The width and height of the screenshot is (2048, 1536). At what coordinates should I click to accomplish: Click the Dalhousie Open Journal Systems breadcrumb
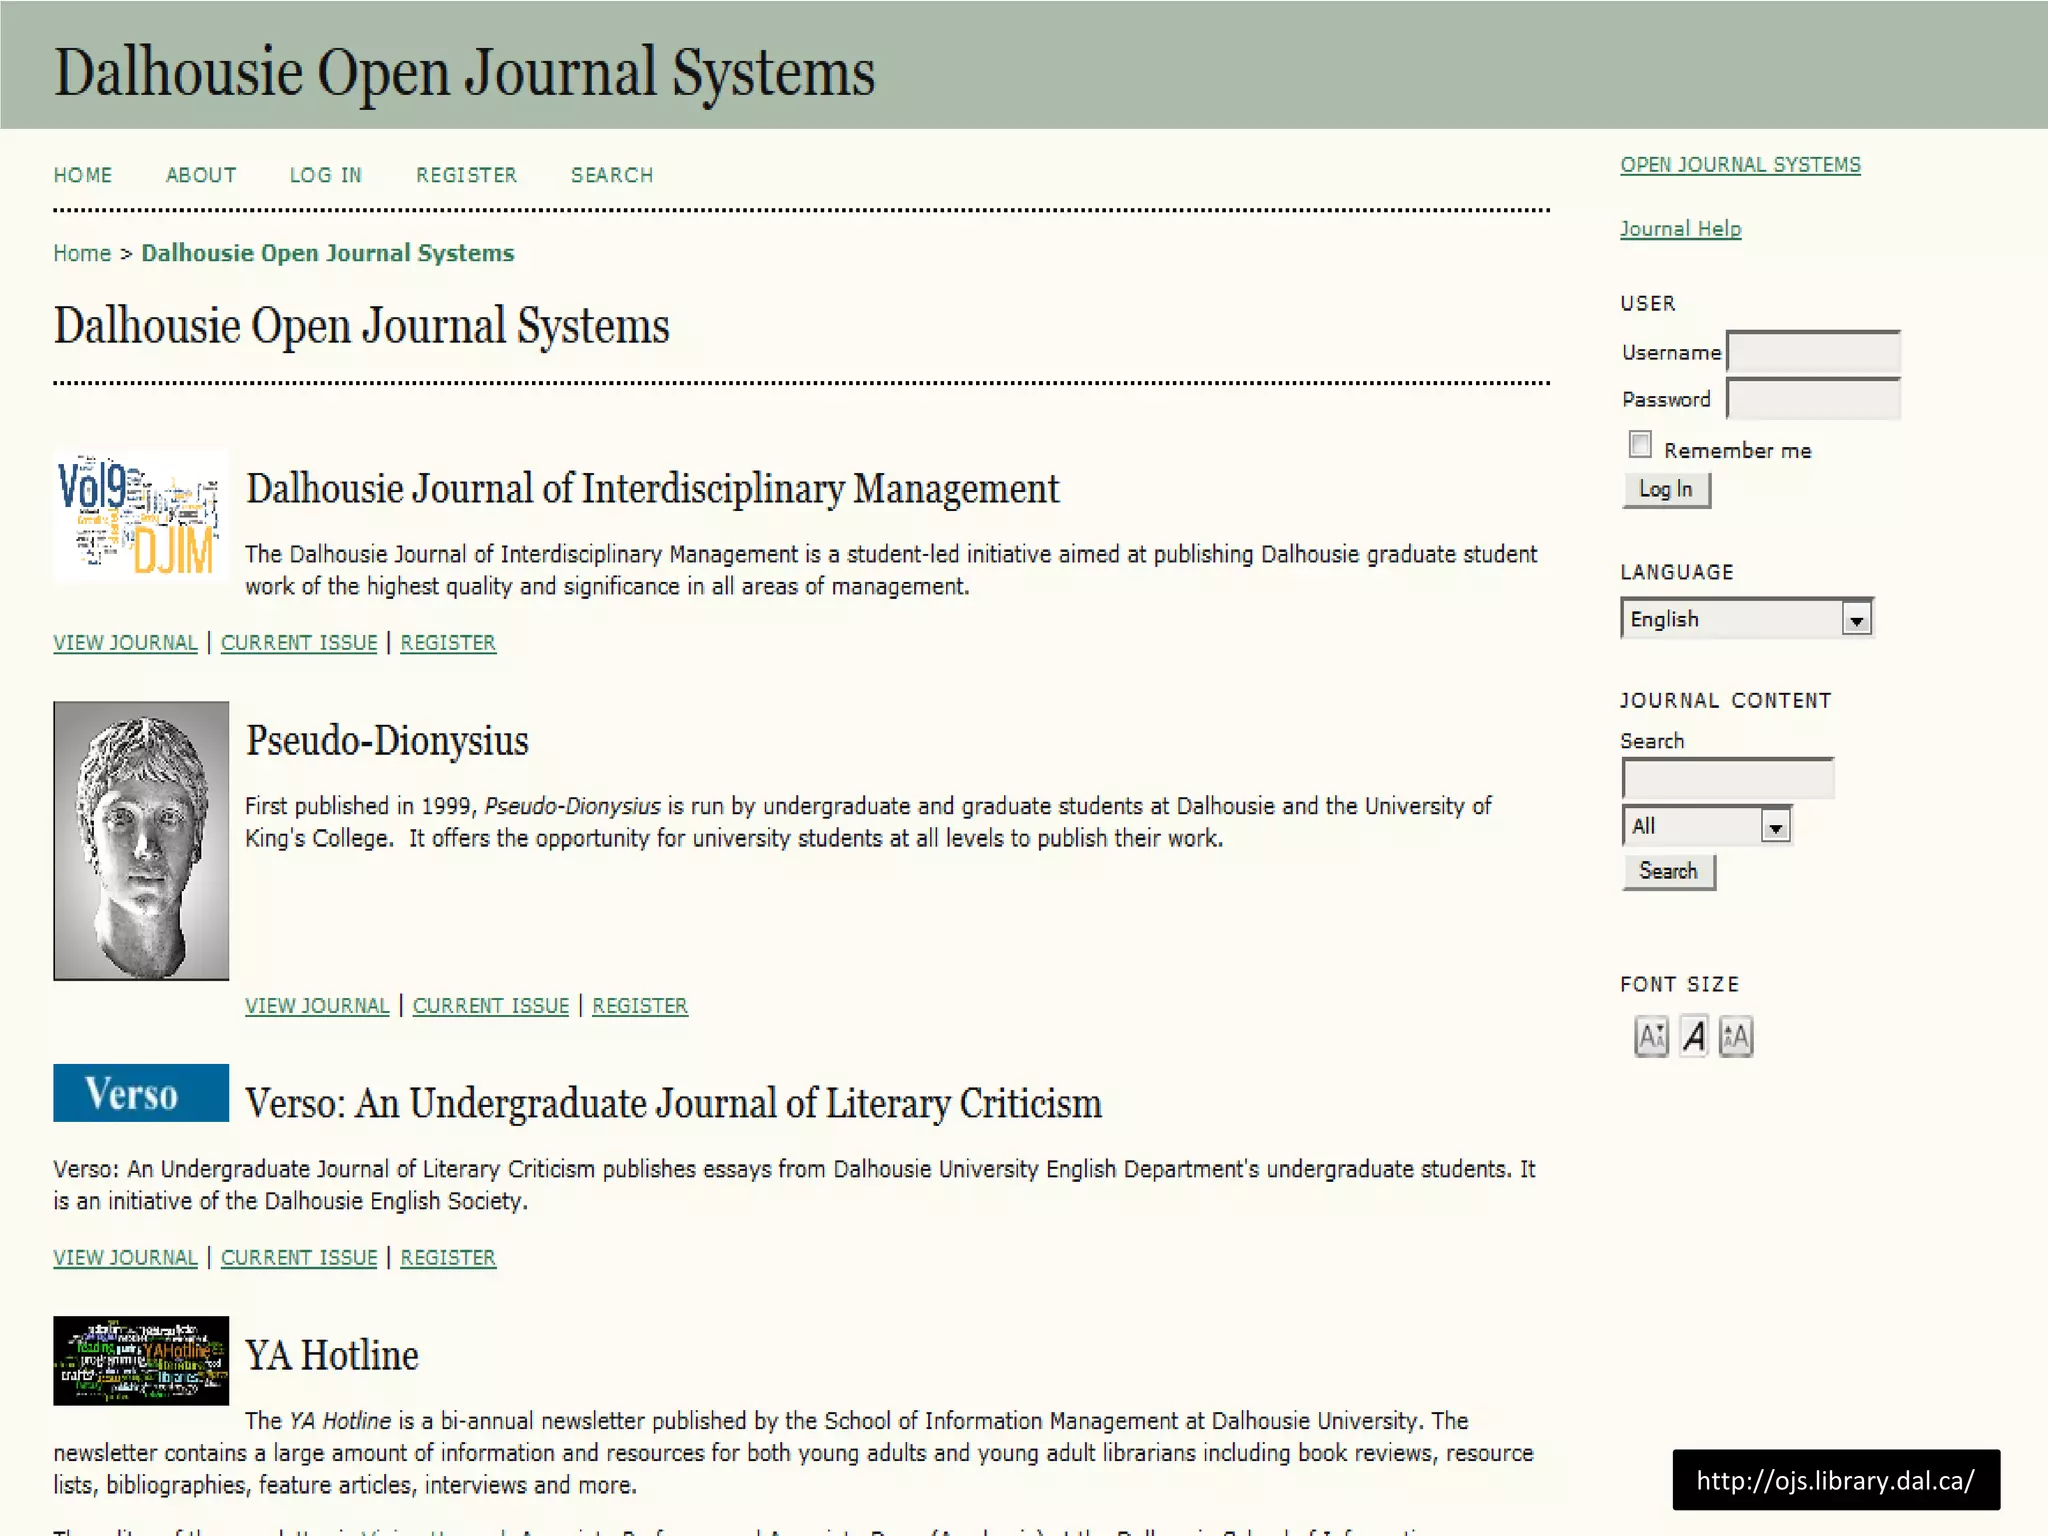point(328,253)
